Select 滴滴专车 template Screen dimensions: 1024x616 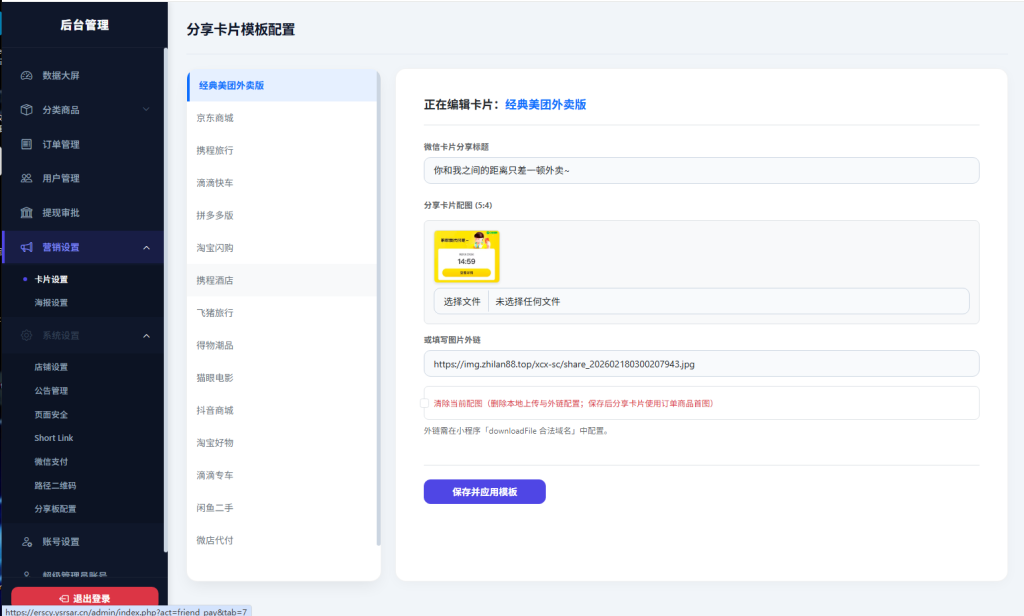pos(282,476)
